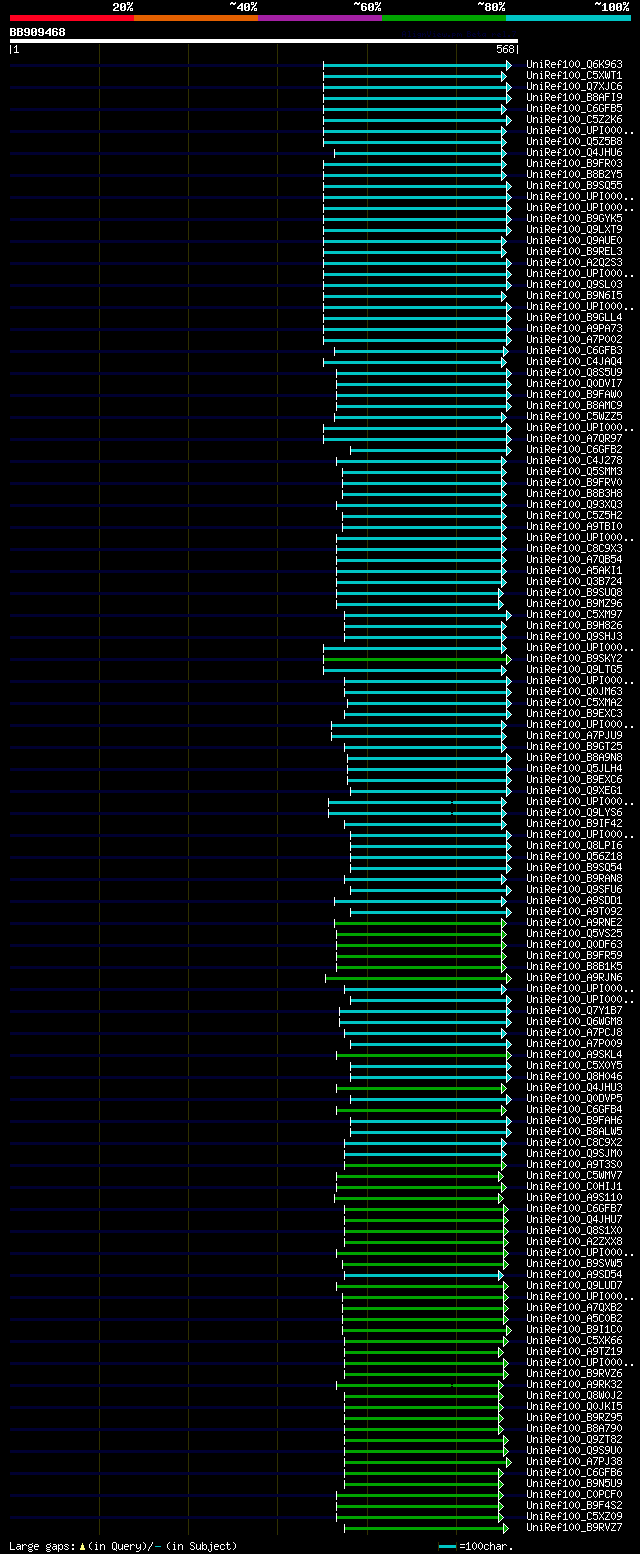This screenshot has width=640, height=1554.
Task: Select the UniRef100_Q9AUE0 label
Action: [574, 241]
